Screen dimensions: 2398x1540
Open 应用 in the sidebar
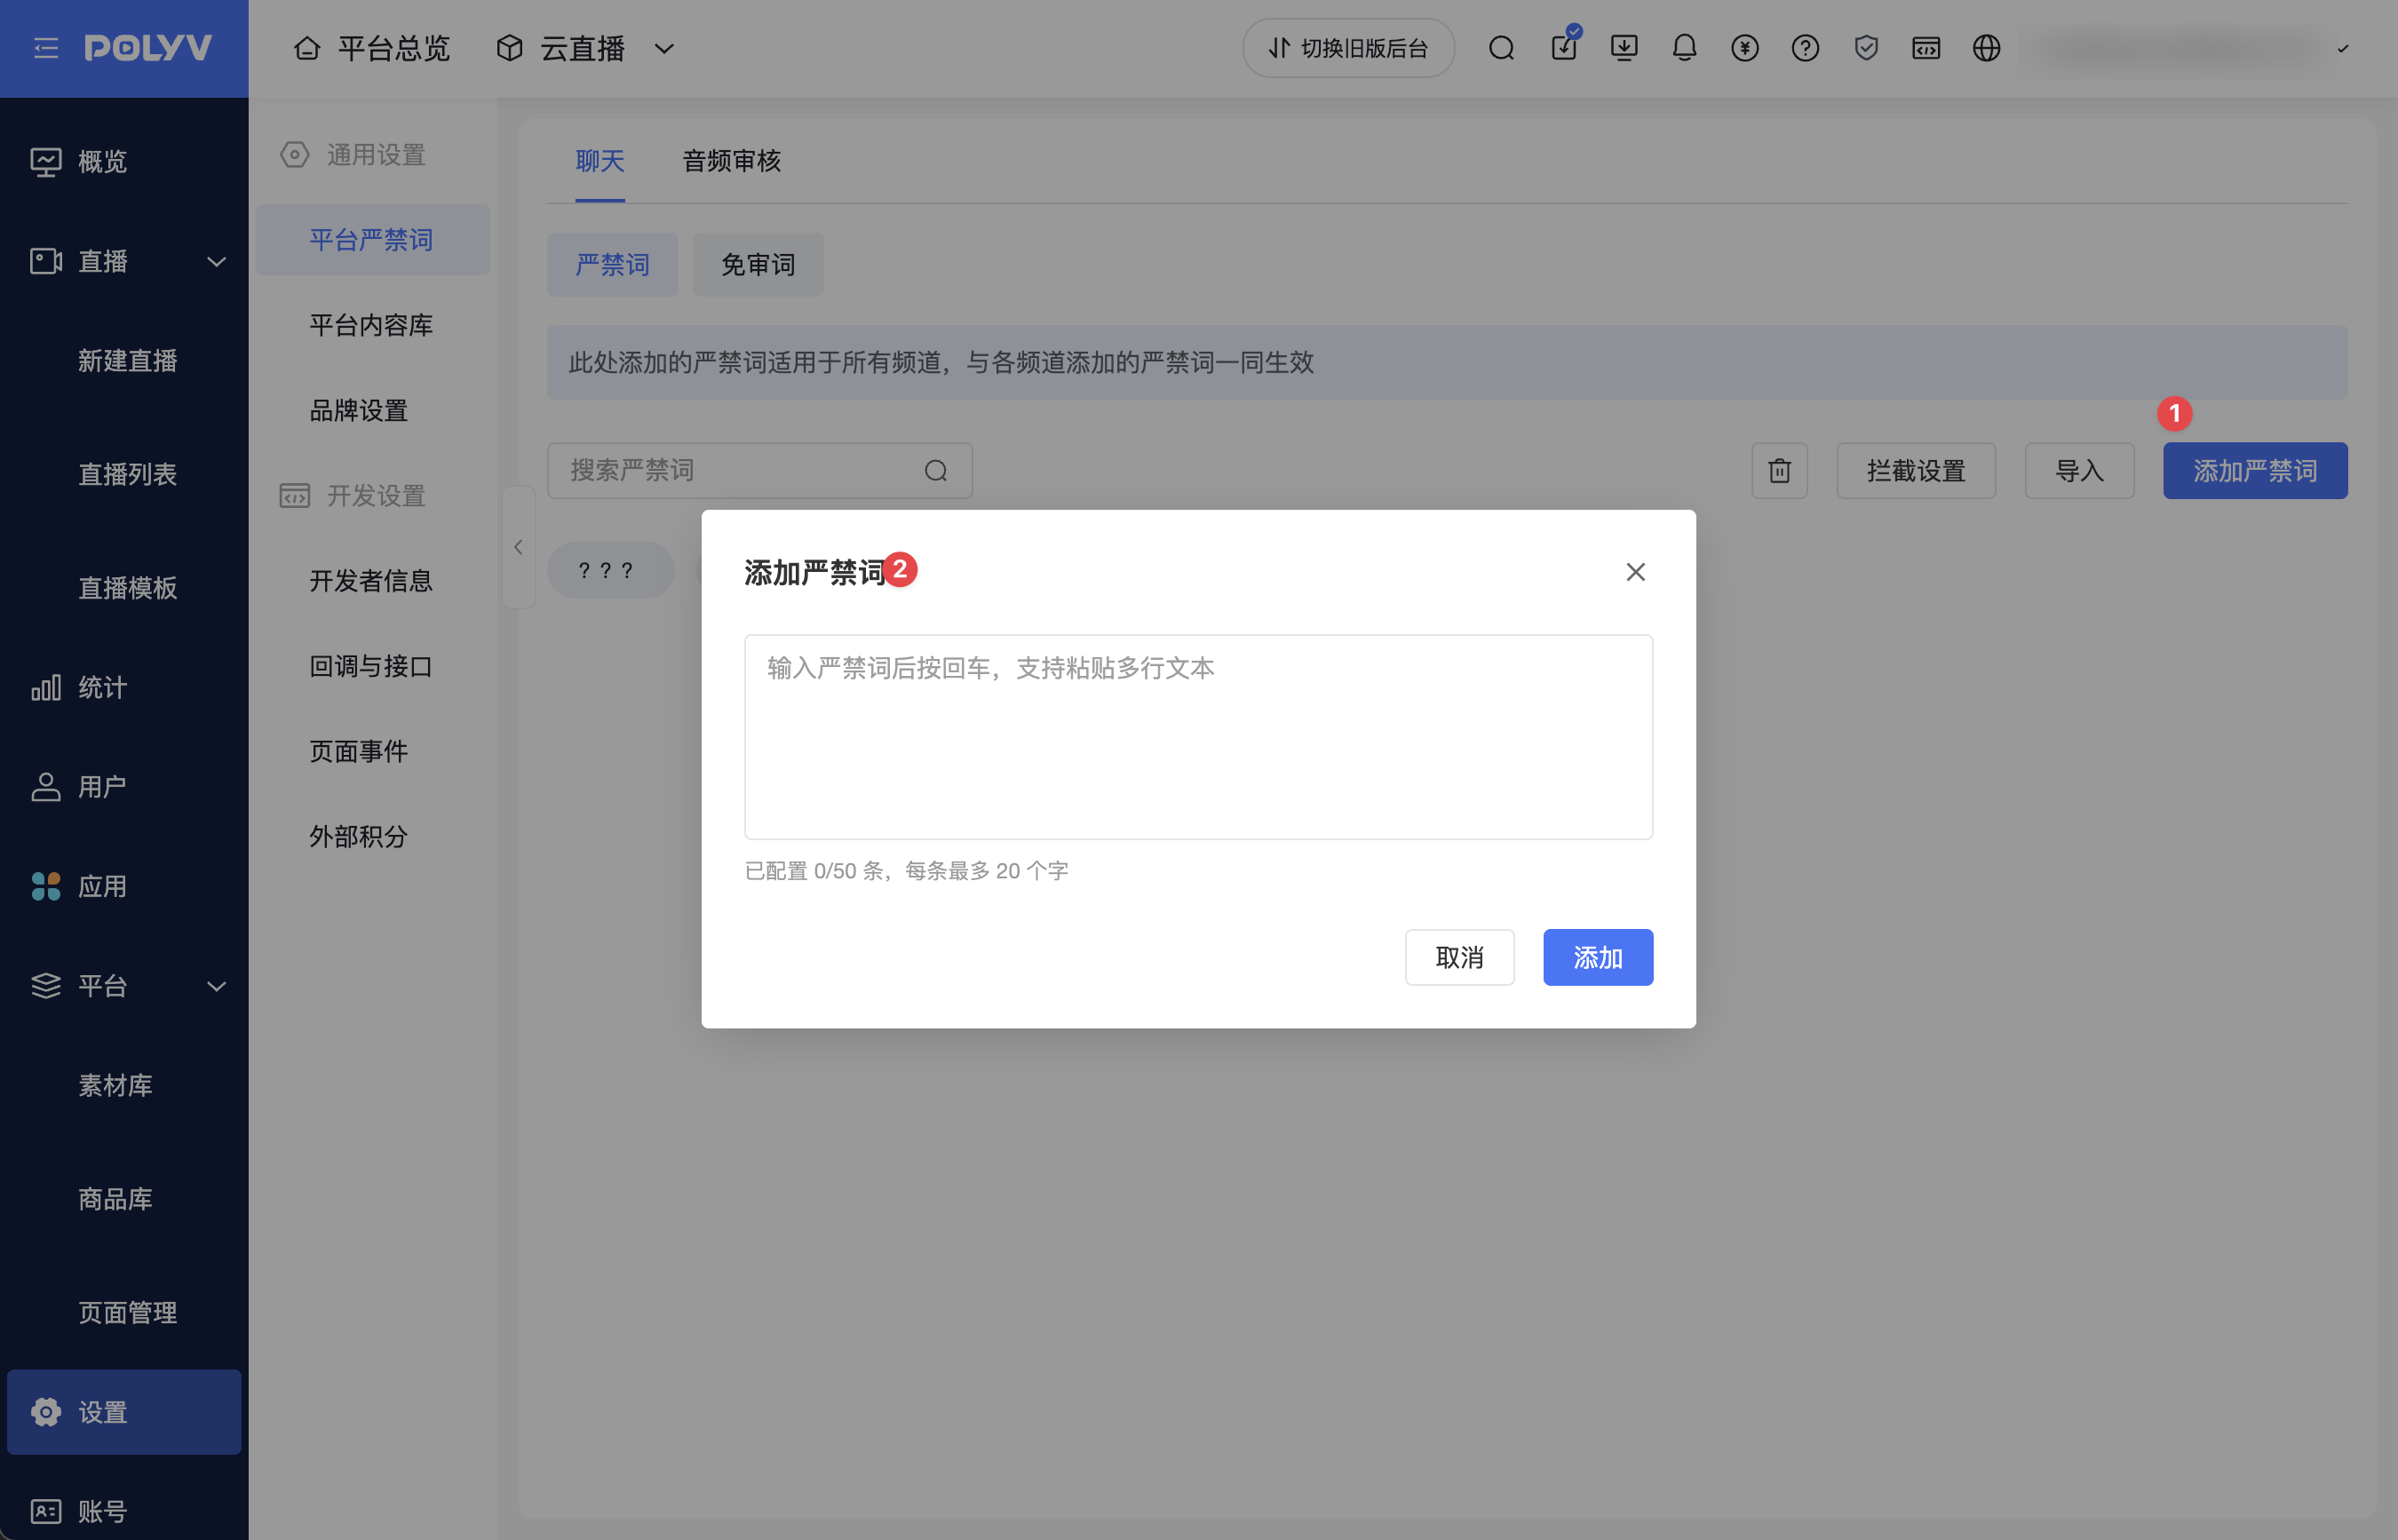point(124,887)
